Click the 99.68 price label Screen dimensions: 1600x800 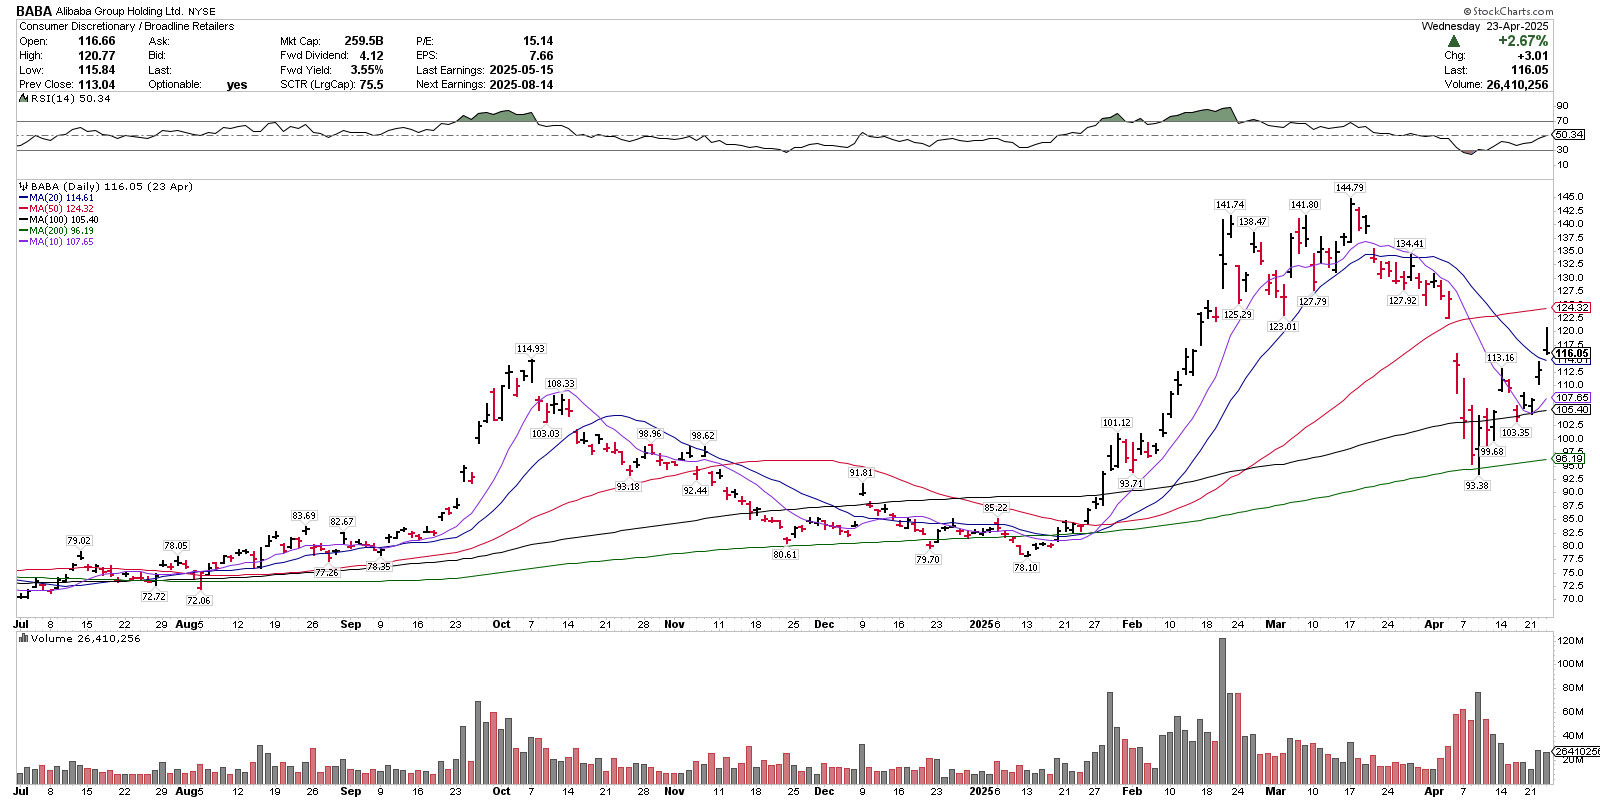[1491, 452]
